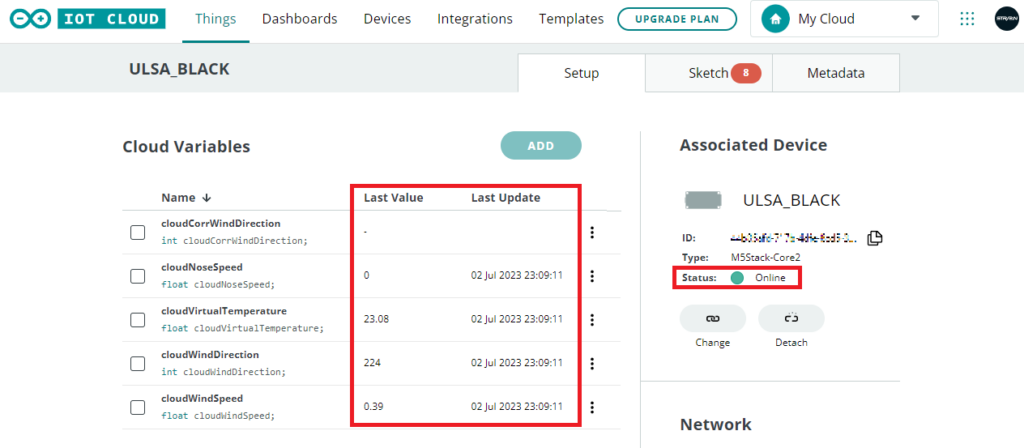Check the cloudCorrWindDirection checkbox
1024x448 pixels.
138,232
